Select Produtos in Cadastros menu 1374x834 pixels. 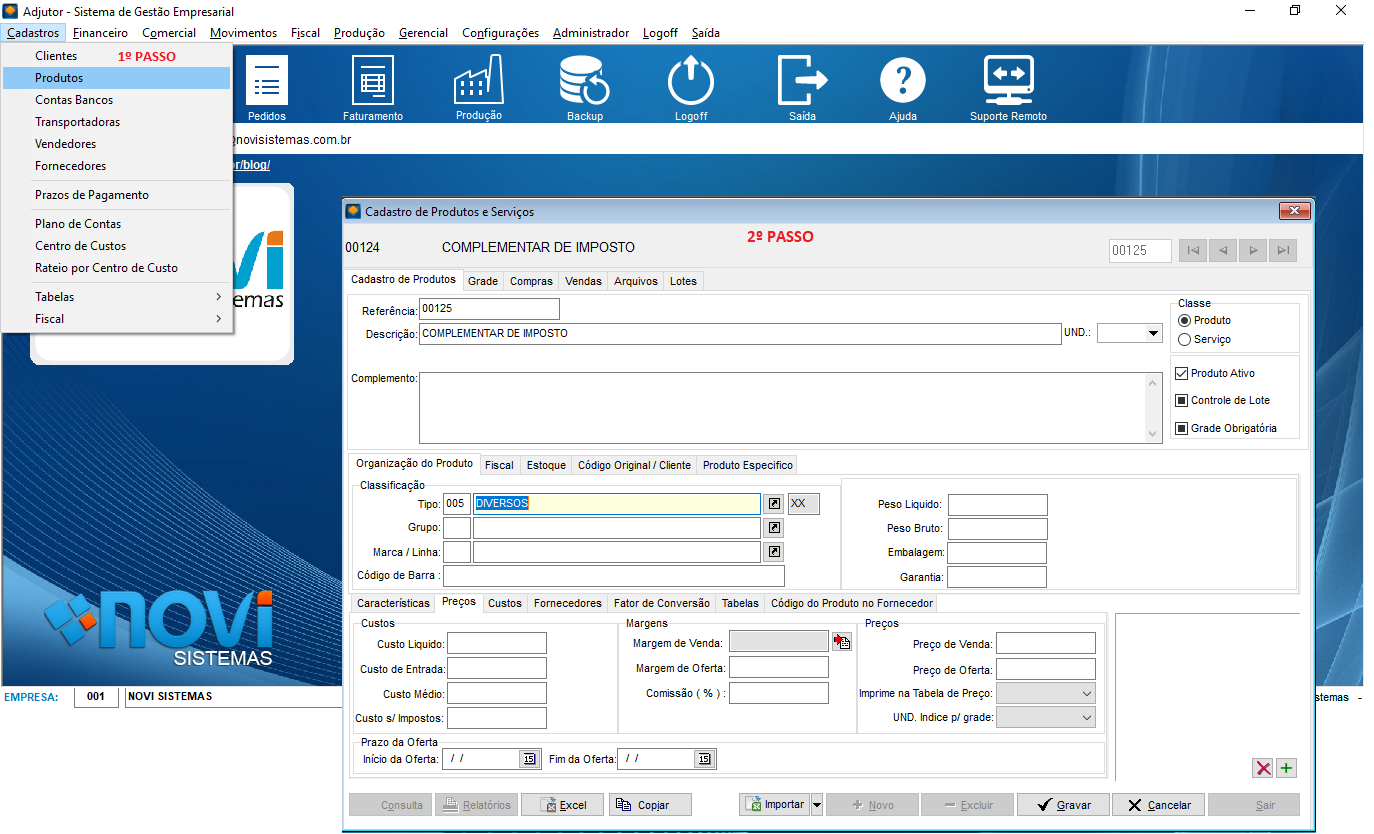[117, 78]
